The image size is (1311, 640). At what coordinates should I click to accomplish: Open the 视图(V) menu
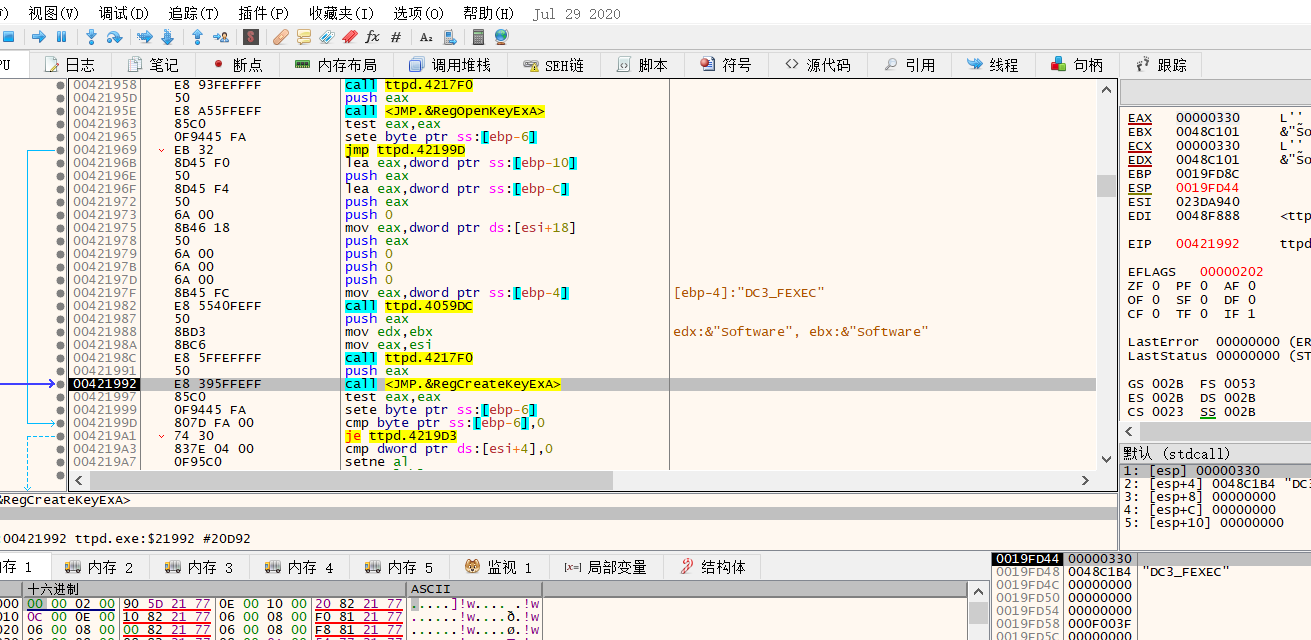[53, 14]
